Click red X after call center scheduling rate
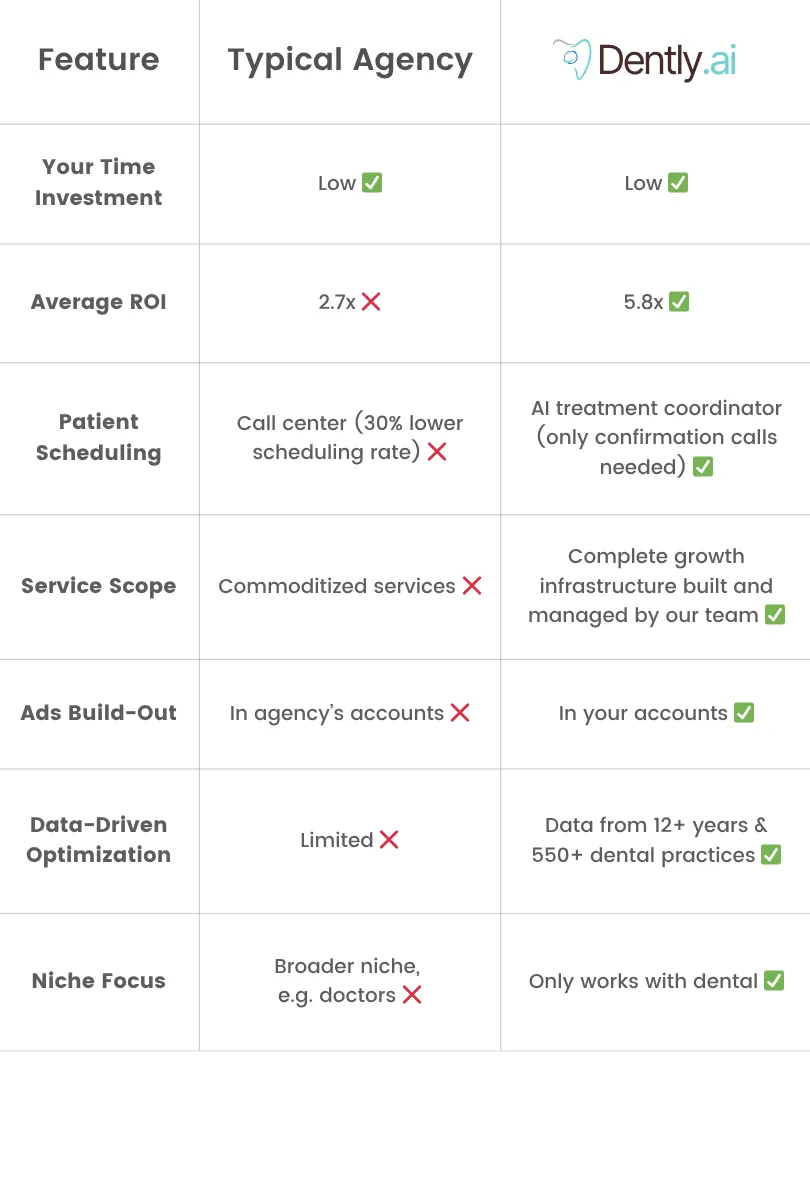The image size is (810, 1200). (437, 452)
